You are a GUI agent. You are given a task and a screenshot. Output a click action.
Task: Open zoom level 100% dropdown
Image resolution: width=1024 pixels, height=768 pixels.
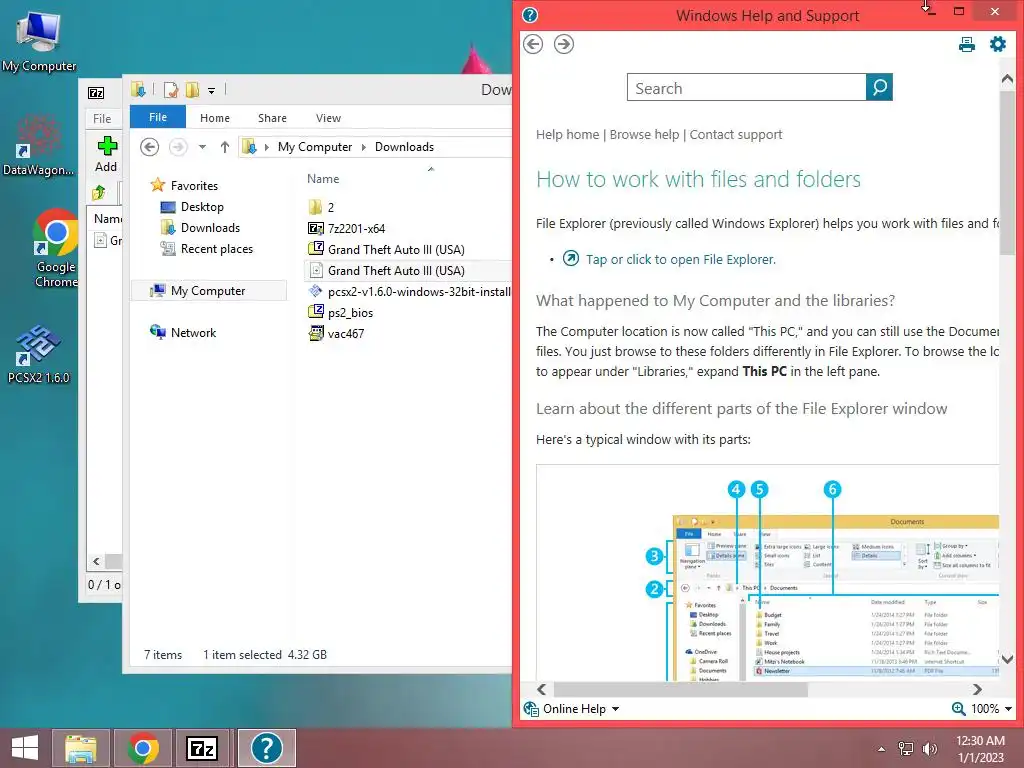991,709
